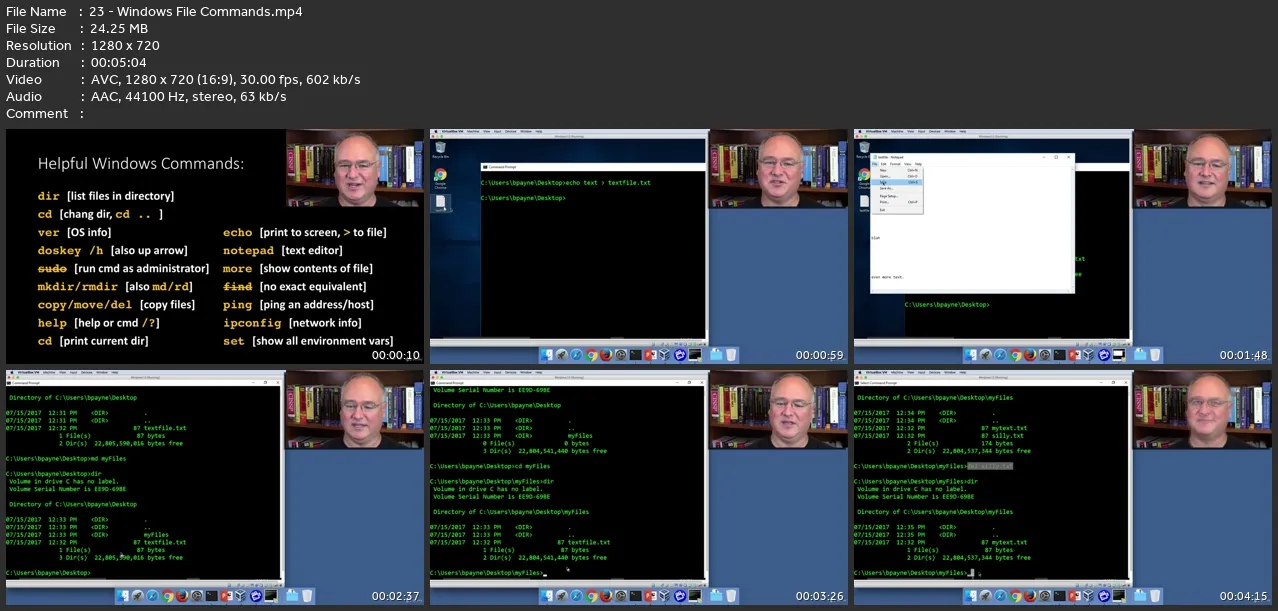
Task: Click the Trash dock icon in 00:01:48 frame
Action: [x=1155, y=354]
